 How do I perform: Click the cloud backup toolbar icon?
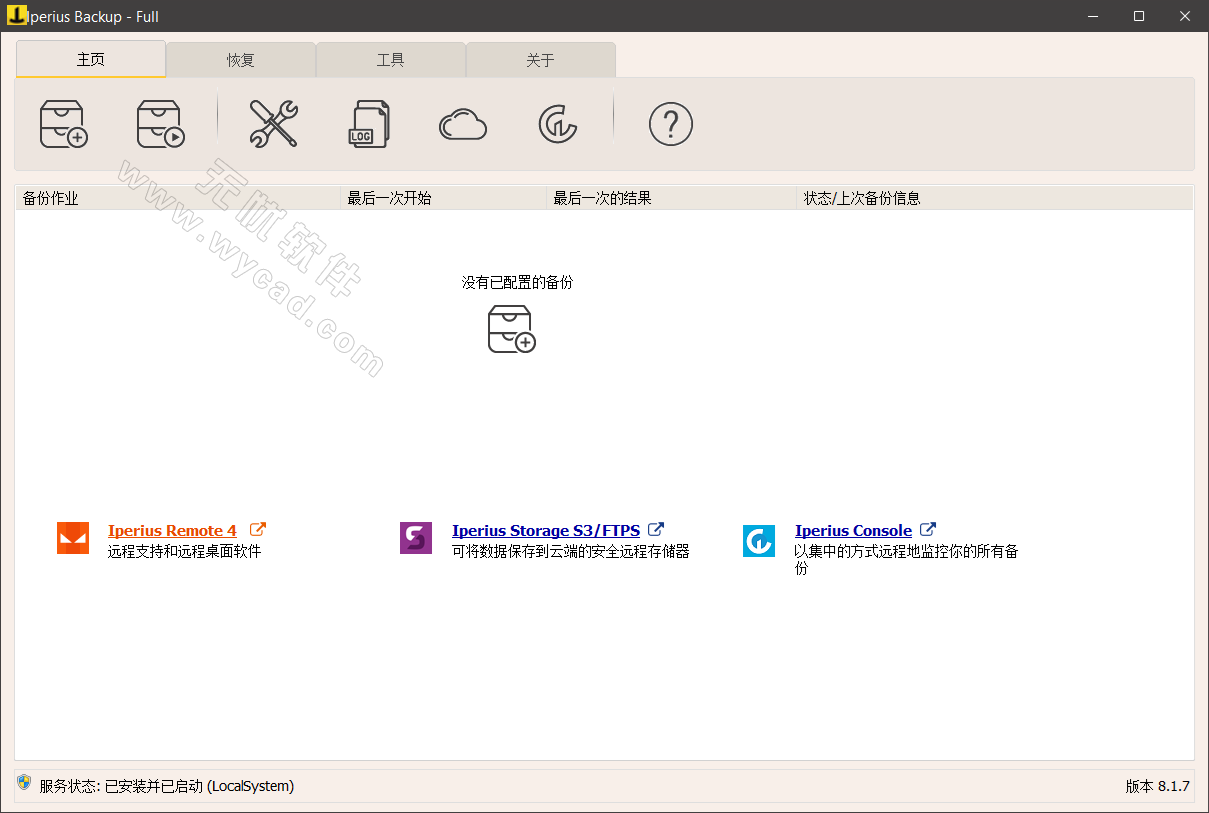click(x=463, y=123)
